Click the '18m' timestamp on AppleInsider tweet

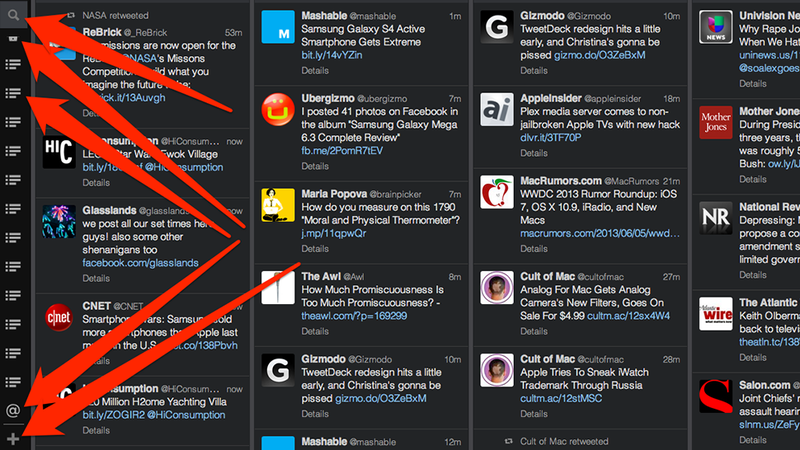[671, 98]
